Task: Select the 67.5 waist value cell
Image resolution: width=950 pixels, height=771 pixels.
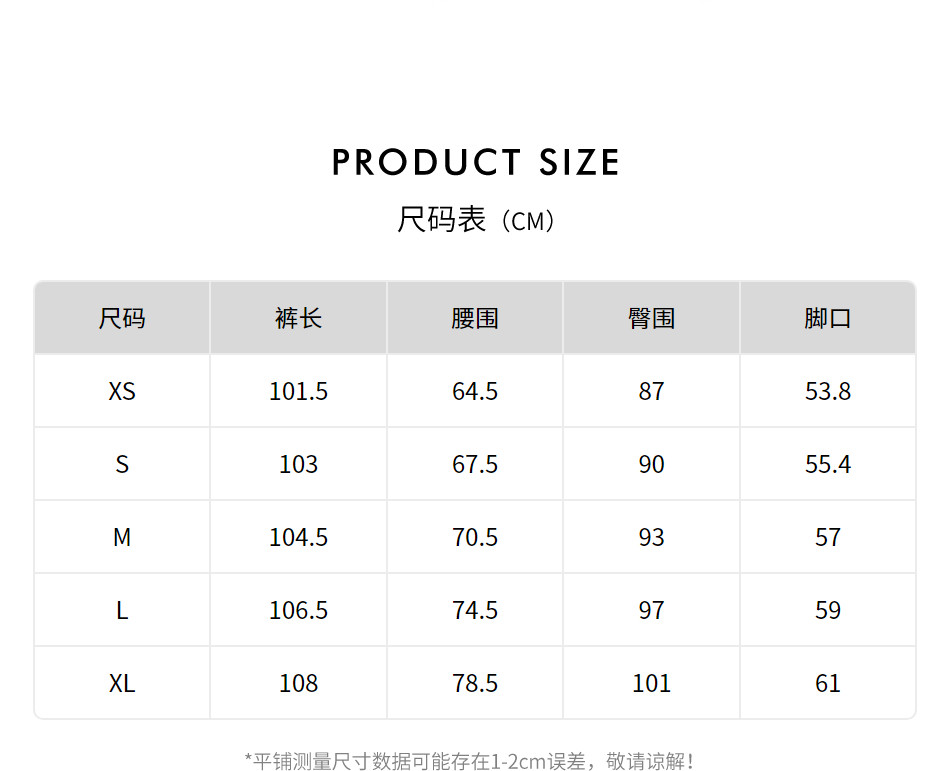Action: [x=475, y=464]
